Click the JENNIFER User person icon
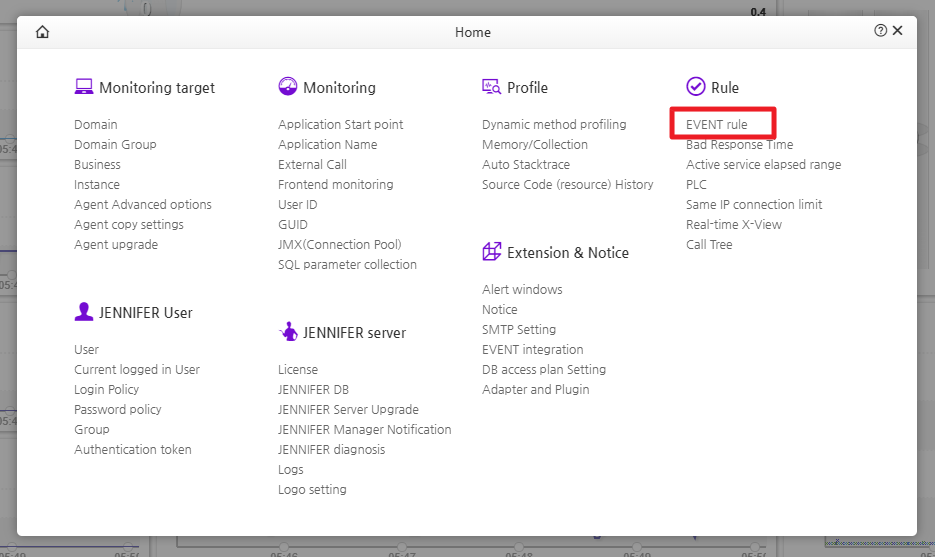Screen dimensions: 935x557 tap(84, 312)
